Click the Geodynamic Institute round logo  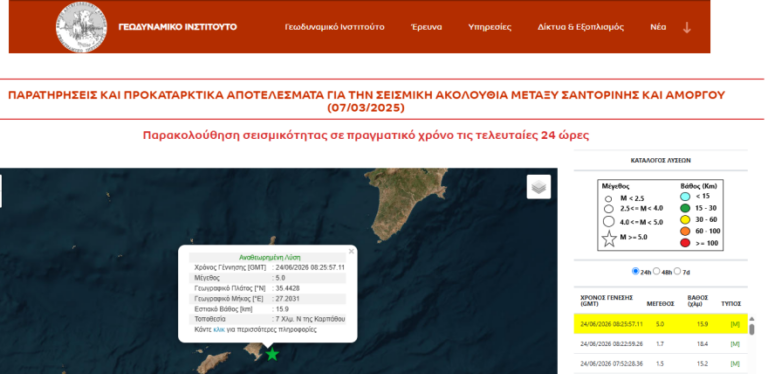click(81, 27)
